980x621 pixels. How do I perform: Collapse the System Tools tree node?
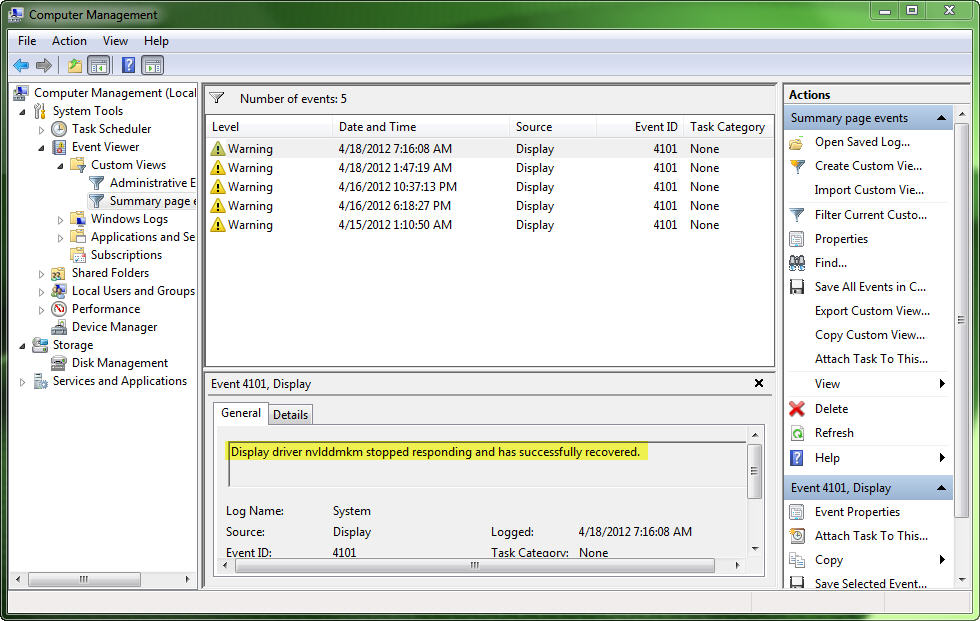(22, 112)
